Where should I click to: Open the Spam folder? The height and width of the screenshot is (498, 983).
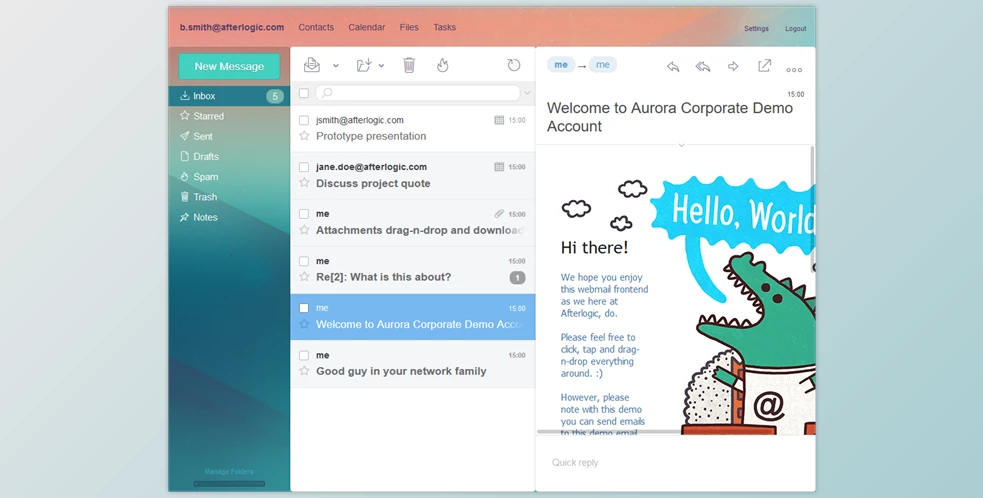(x=229, y=177)
